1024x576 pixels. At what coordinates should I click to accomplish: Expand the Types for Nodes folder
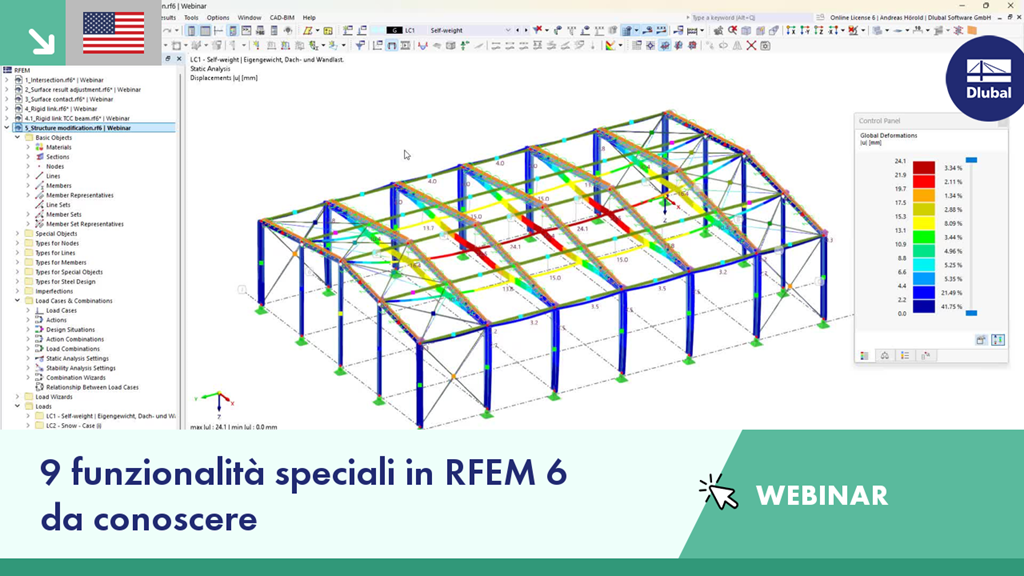tap(18, 243)
